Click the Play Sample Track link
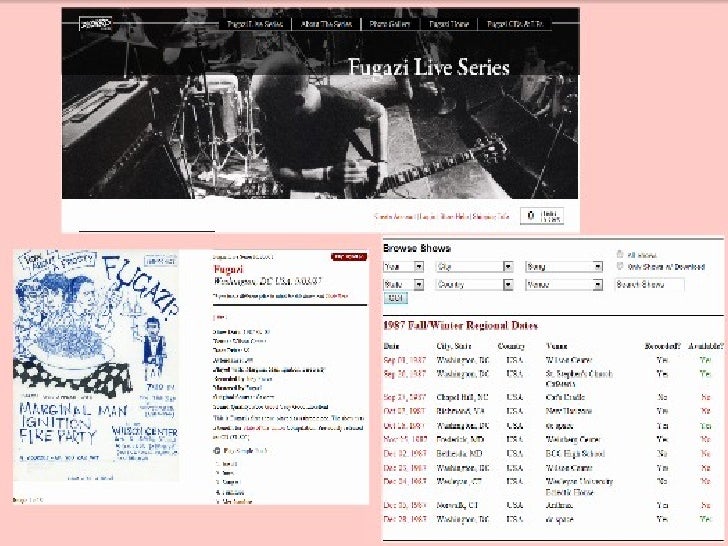 (246, 451)
